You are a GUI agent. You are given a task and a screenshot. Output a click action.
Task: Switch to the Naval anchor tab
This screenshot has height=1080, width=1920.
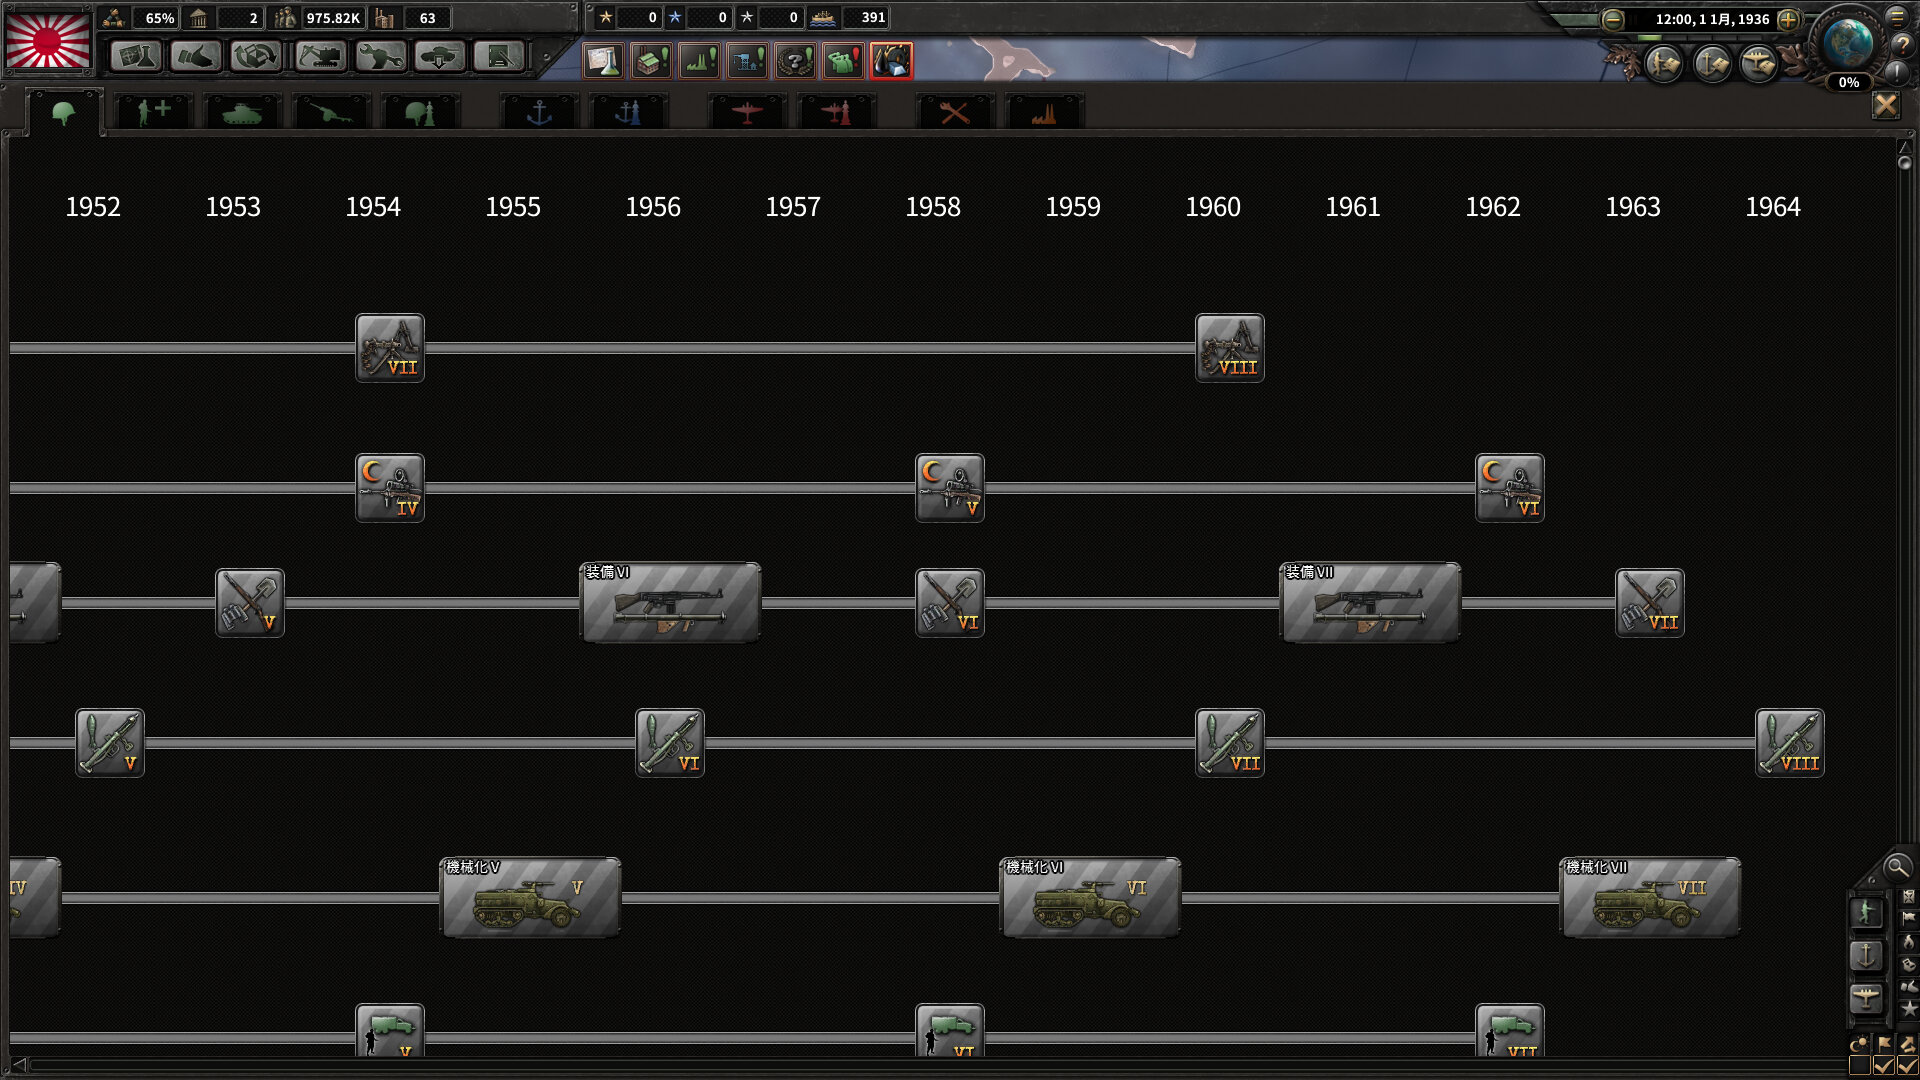[x=539, y=113]
